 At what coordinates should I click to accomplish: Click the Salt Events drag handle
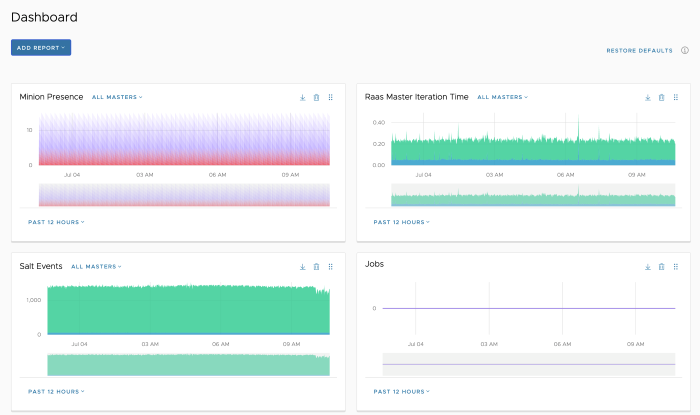[331, 267]
